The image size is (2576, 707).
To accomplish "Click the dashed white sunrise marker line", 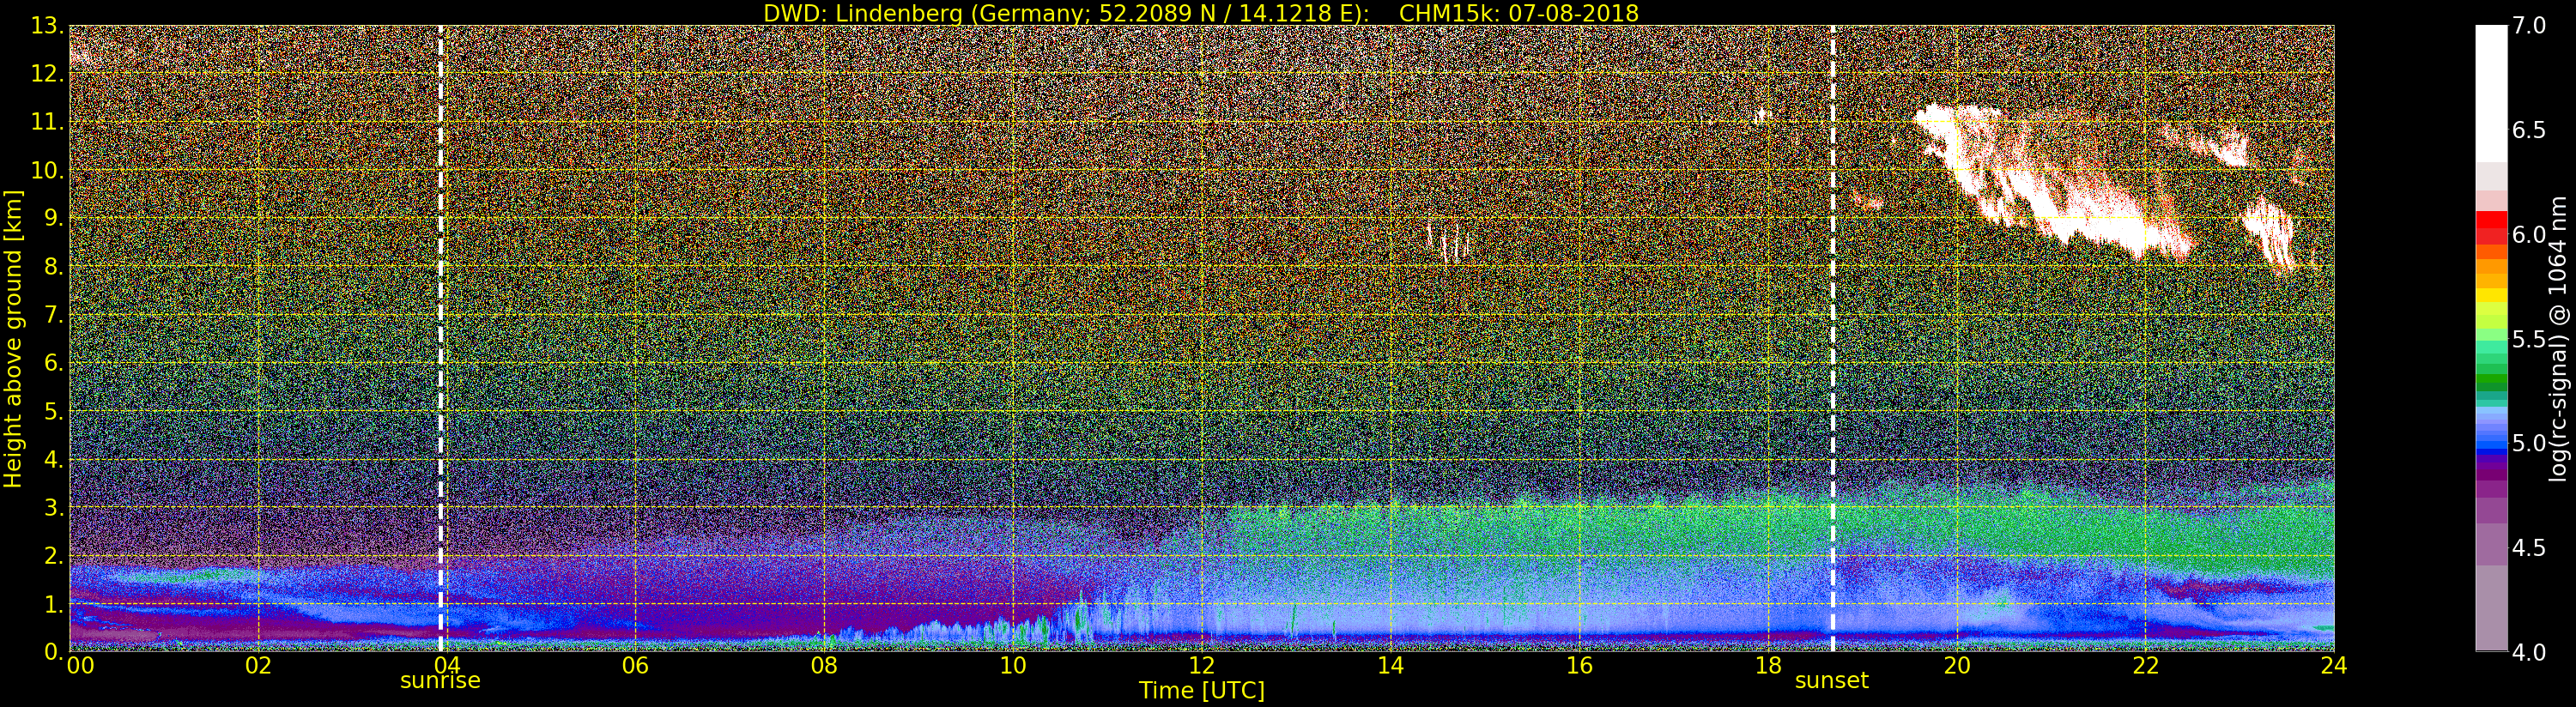I will point(440,338).
